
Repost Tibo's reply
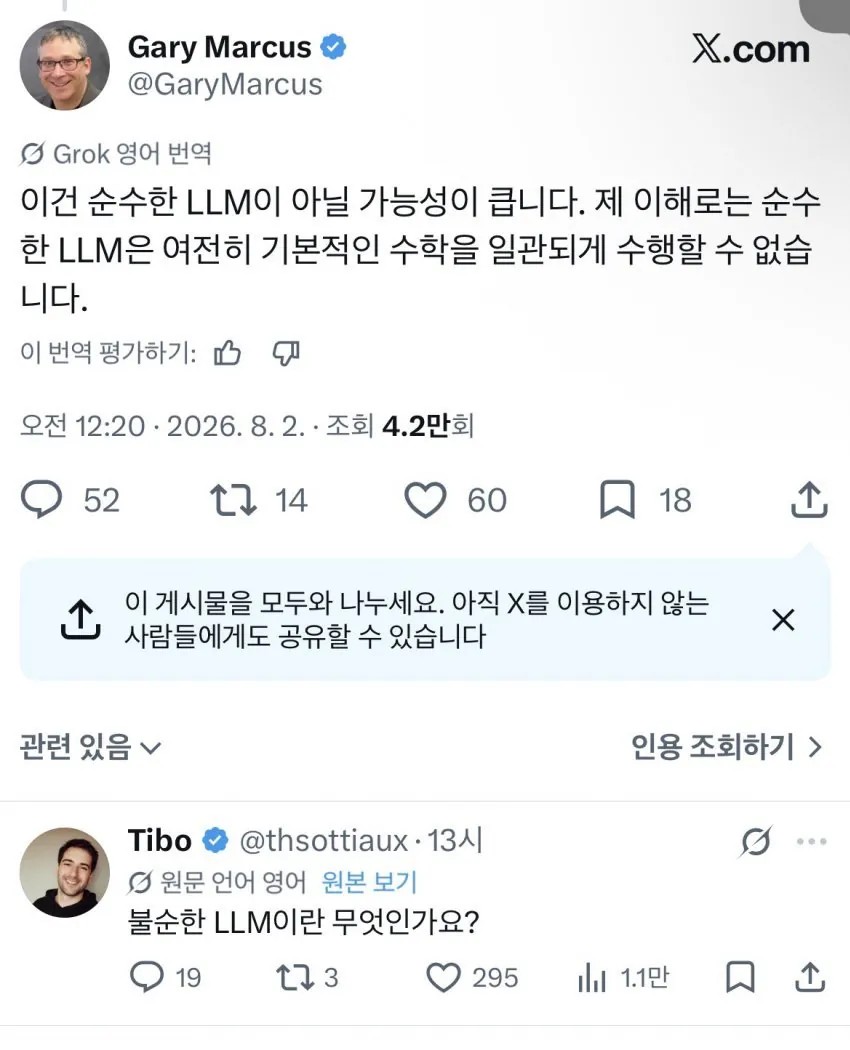[295, 978]
